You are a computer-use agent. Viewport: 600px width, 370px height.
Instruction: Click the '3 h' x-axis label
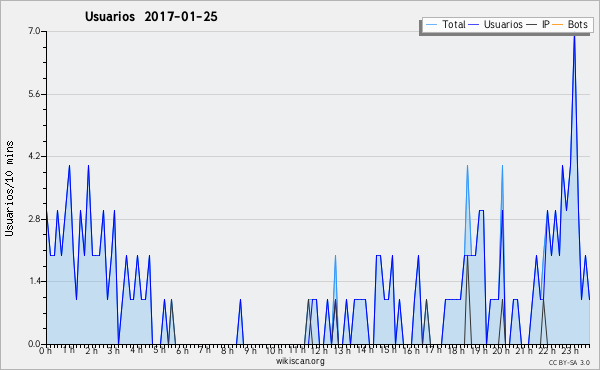[114, 350]
